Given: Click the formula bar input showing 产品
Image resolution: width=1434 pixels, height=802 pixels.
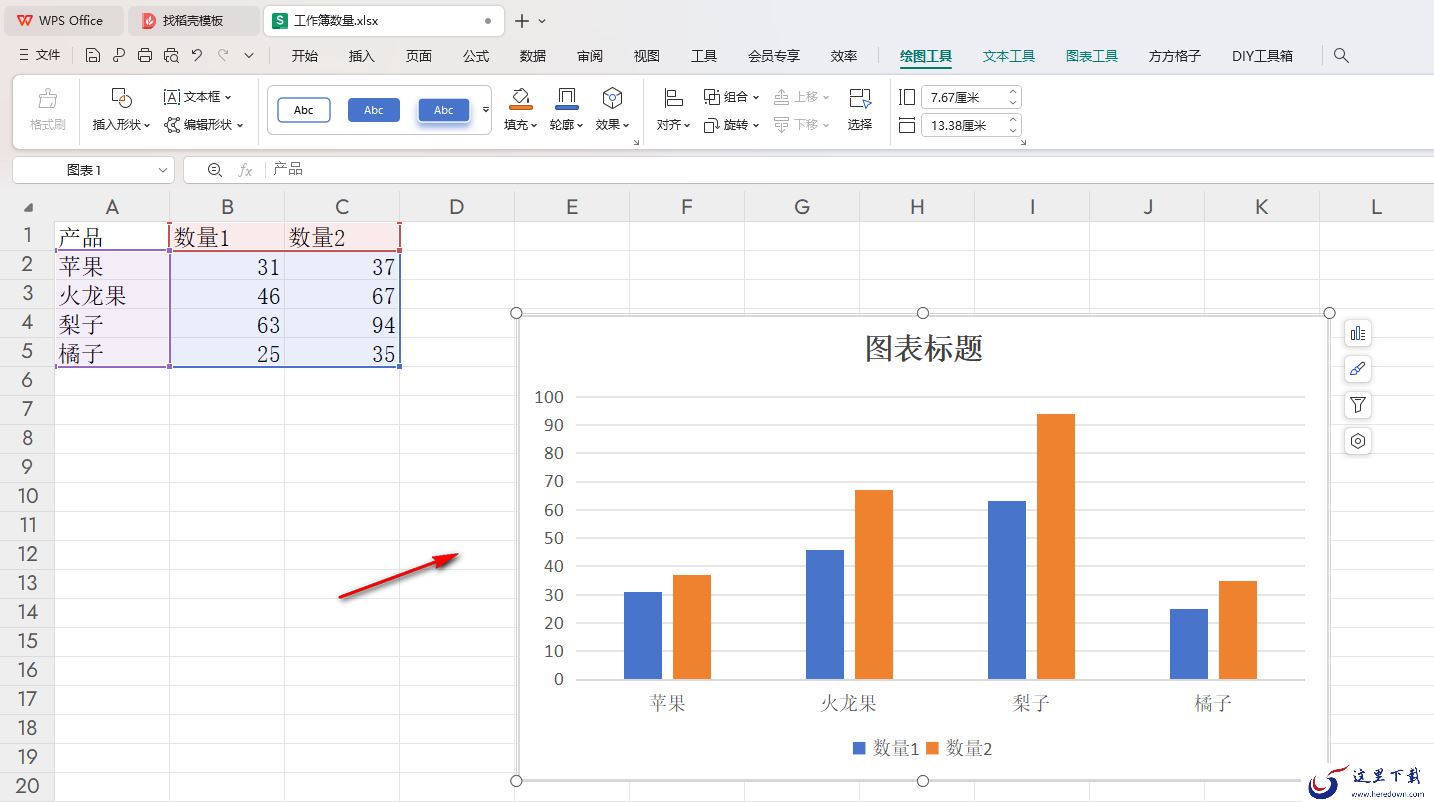Looking at the screenshot, I should [x=850, y=170].
